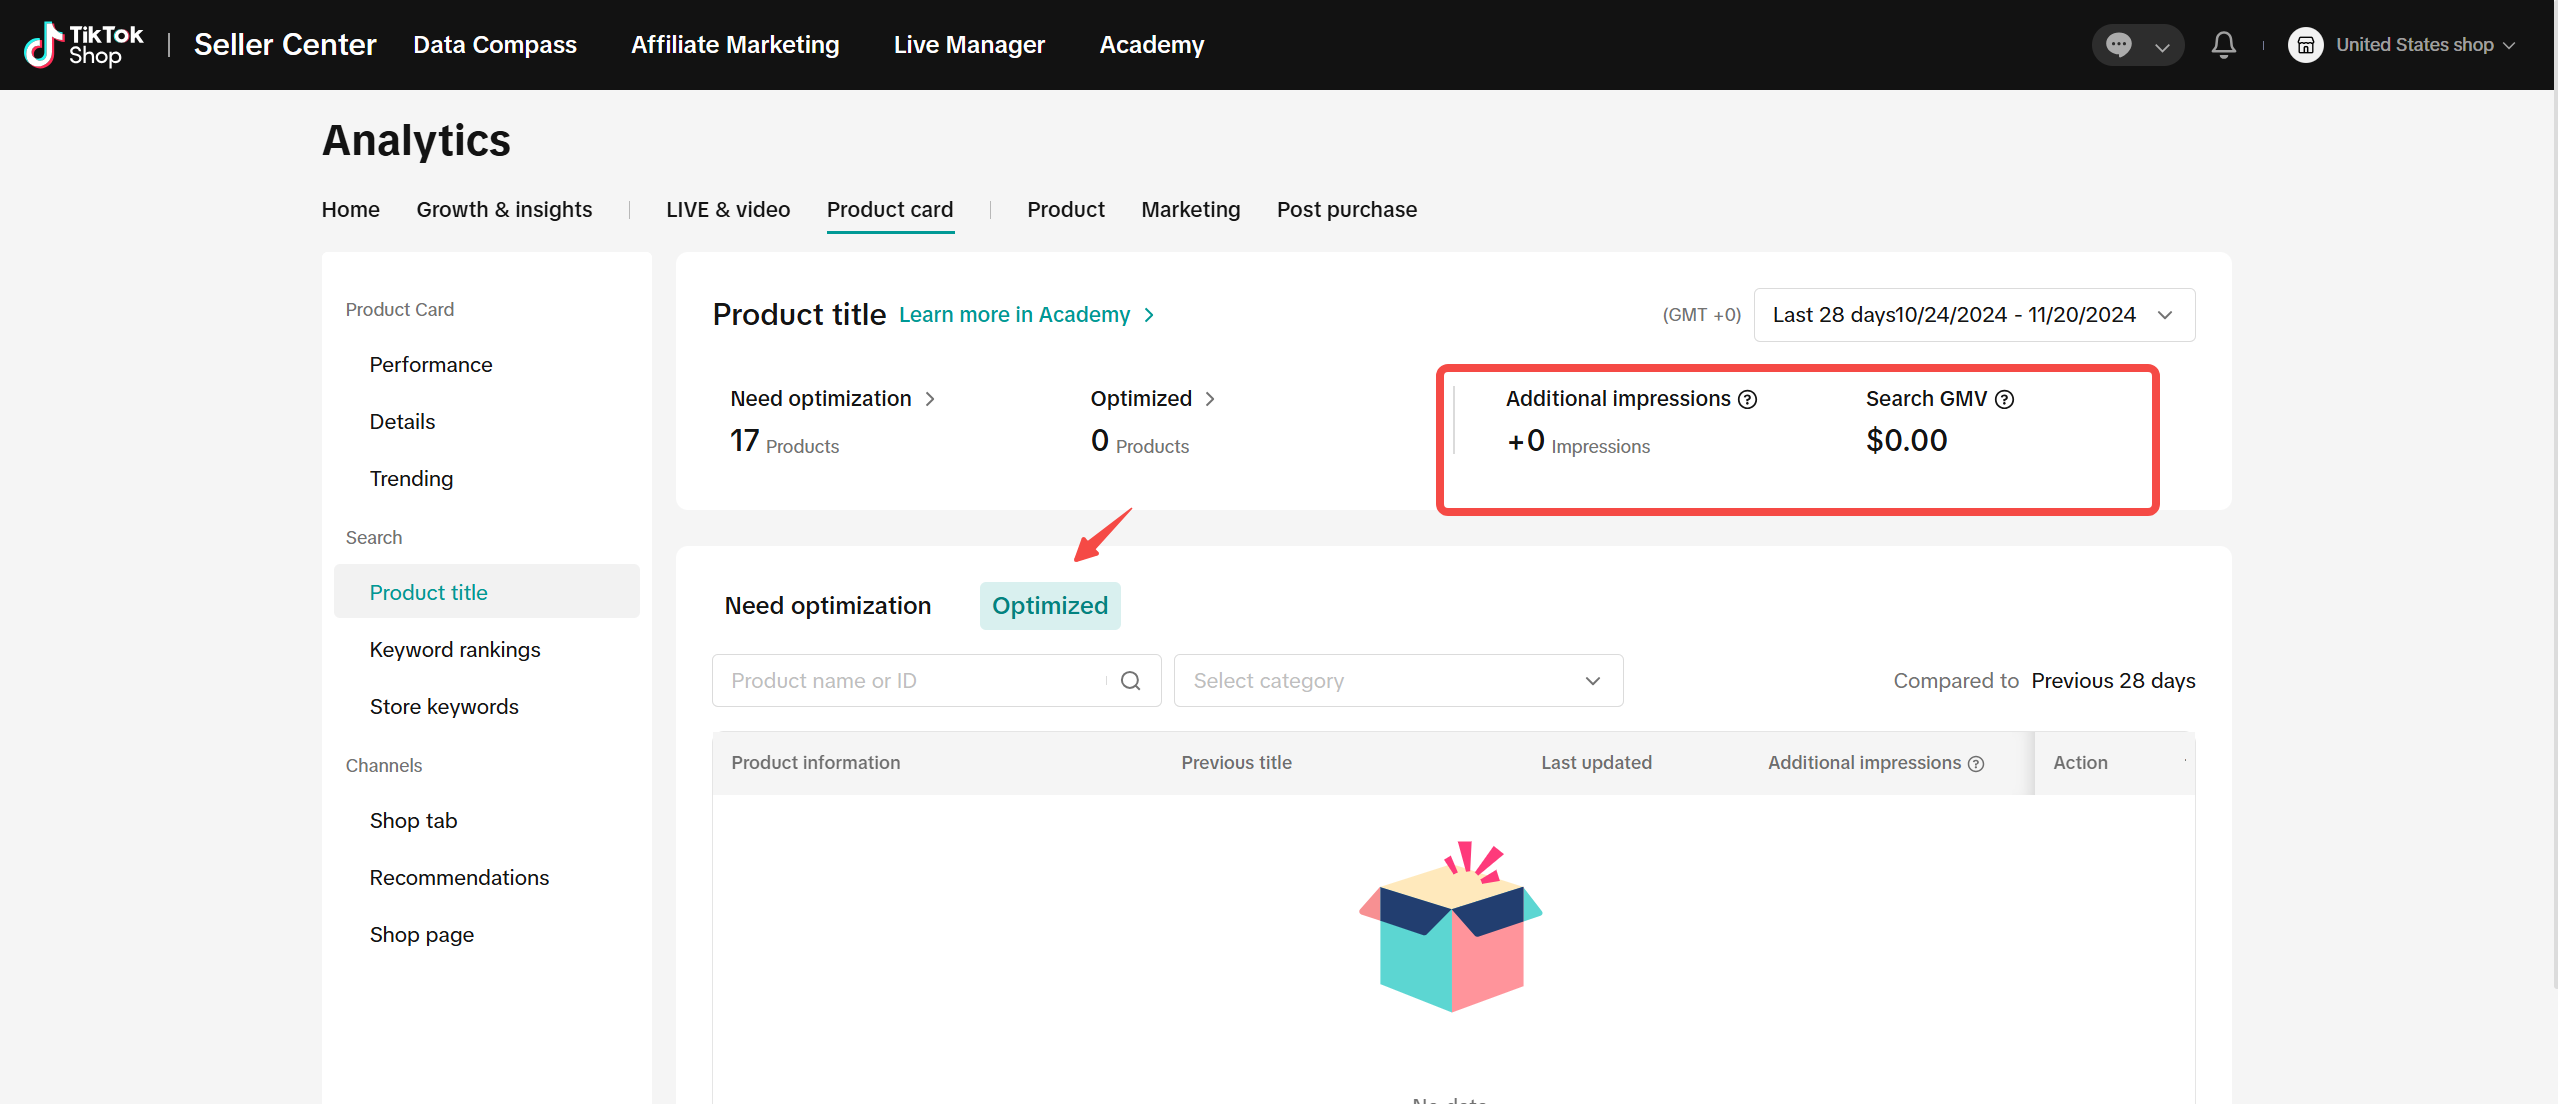Open the Select category dropdown

(1397, 681)
